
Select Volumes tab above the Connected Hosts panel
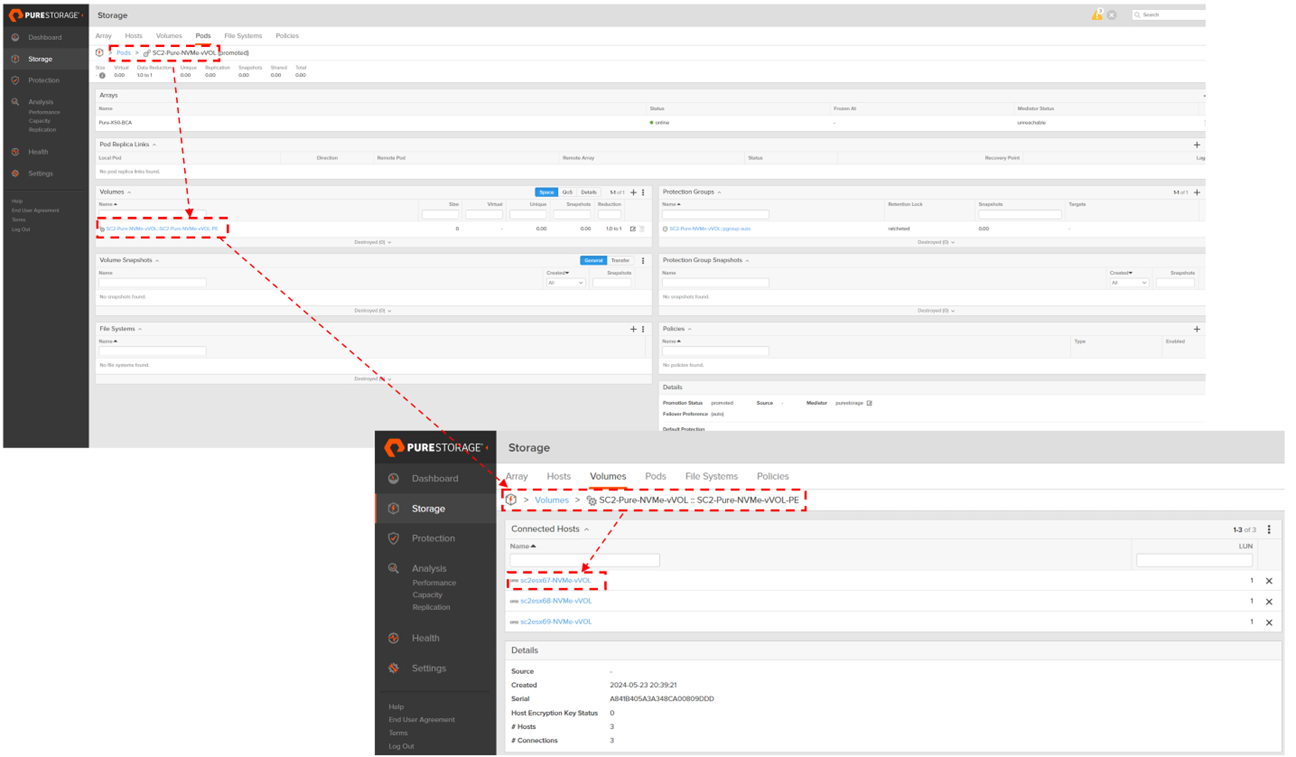coord(607,476)
